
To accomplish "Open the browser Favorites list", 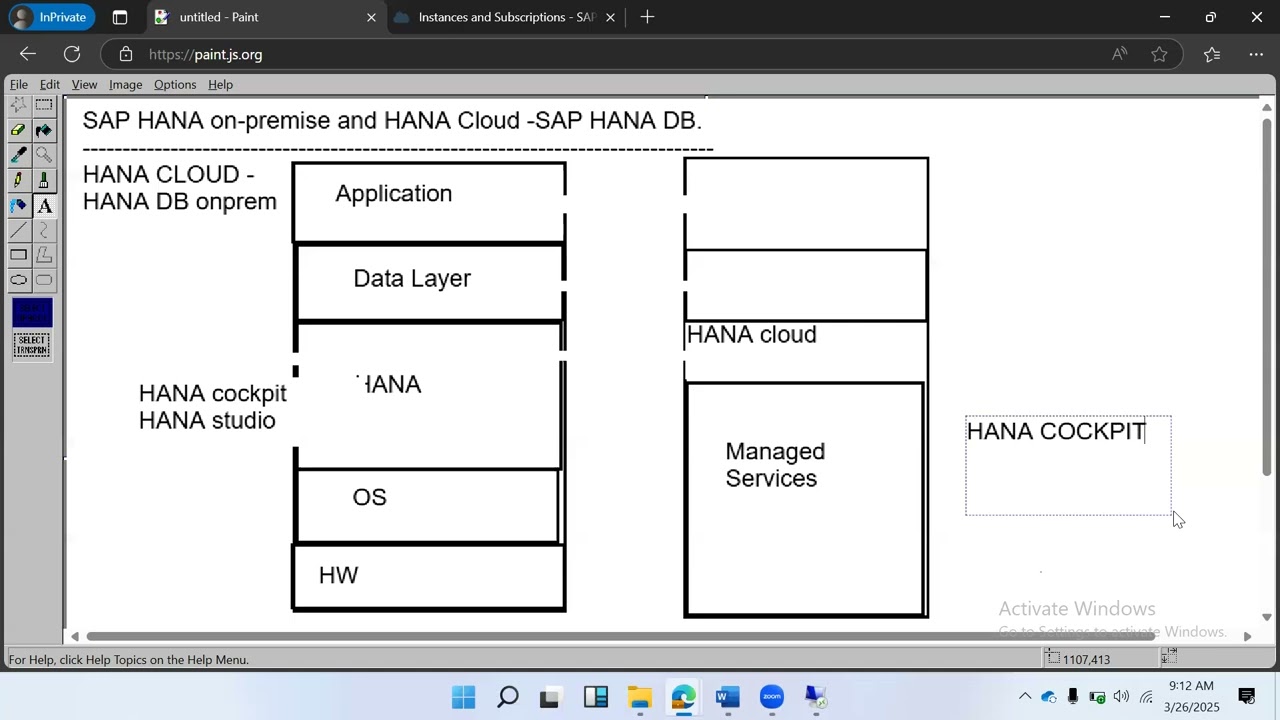I will 1212,54.
